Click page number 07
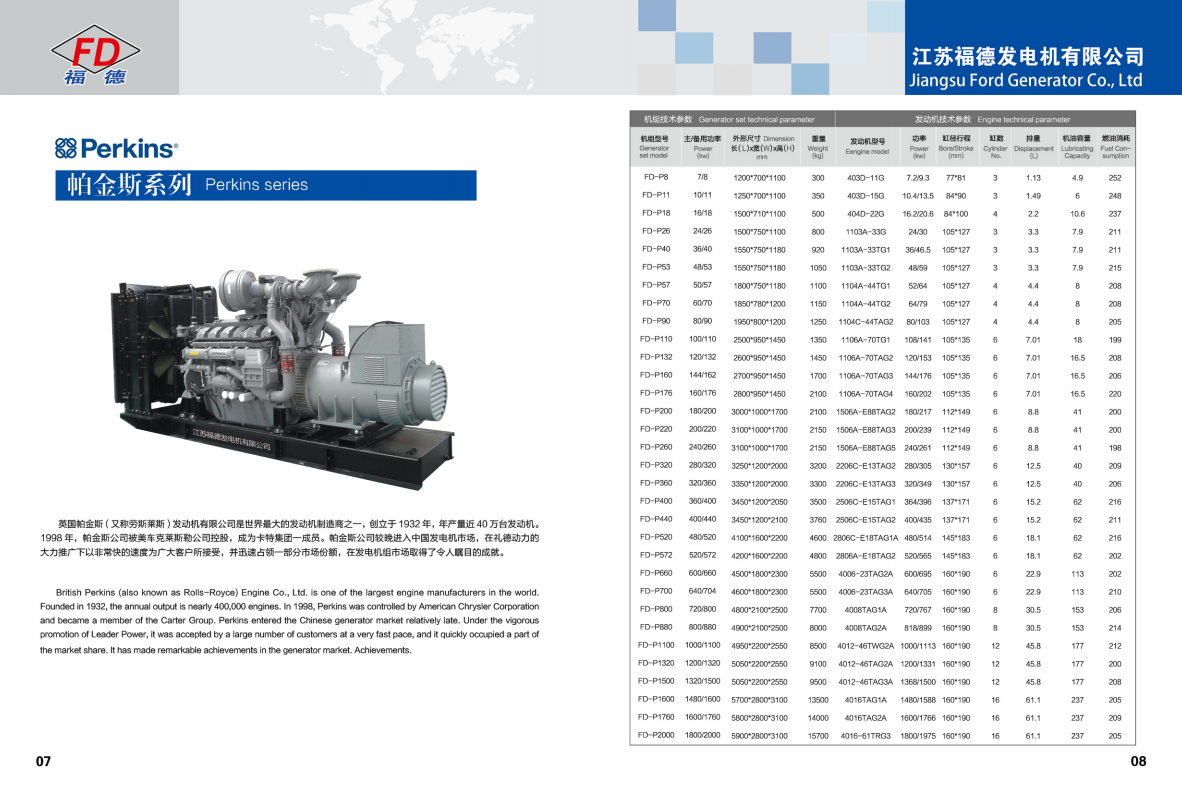This screenshot has width=1182, height=801. coord(44,762)
